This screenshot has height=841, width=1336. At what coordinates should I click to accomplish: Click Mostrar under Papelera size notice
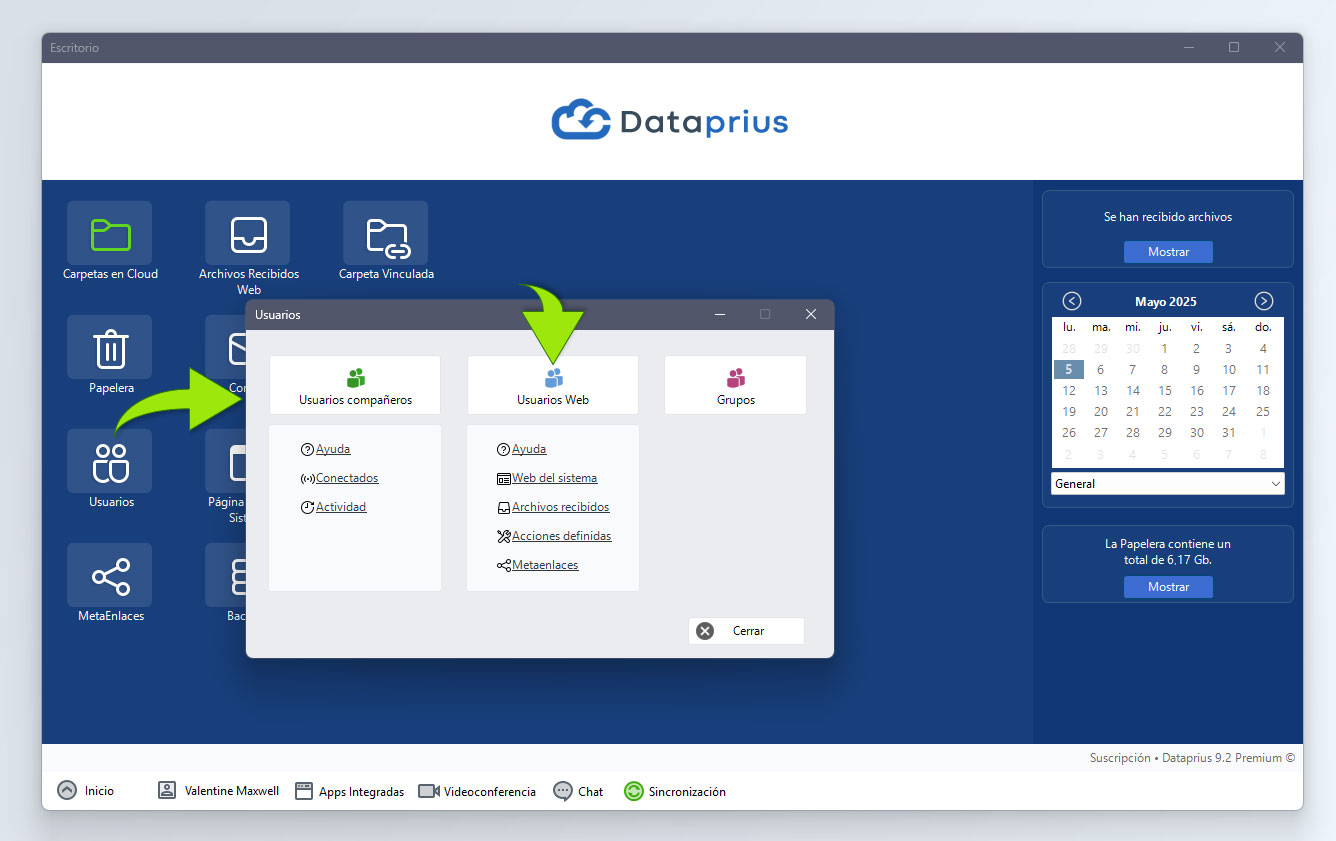tap(1168, 587)
